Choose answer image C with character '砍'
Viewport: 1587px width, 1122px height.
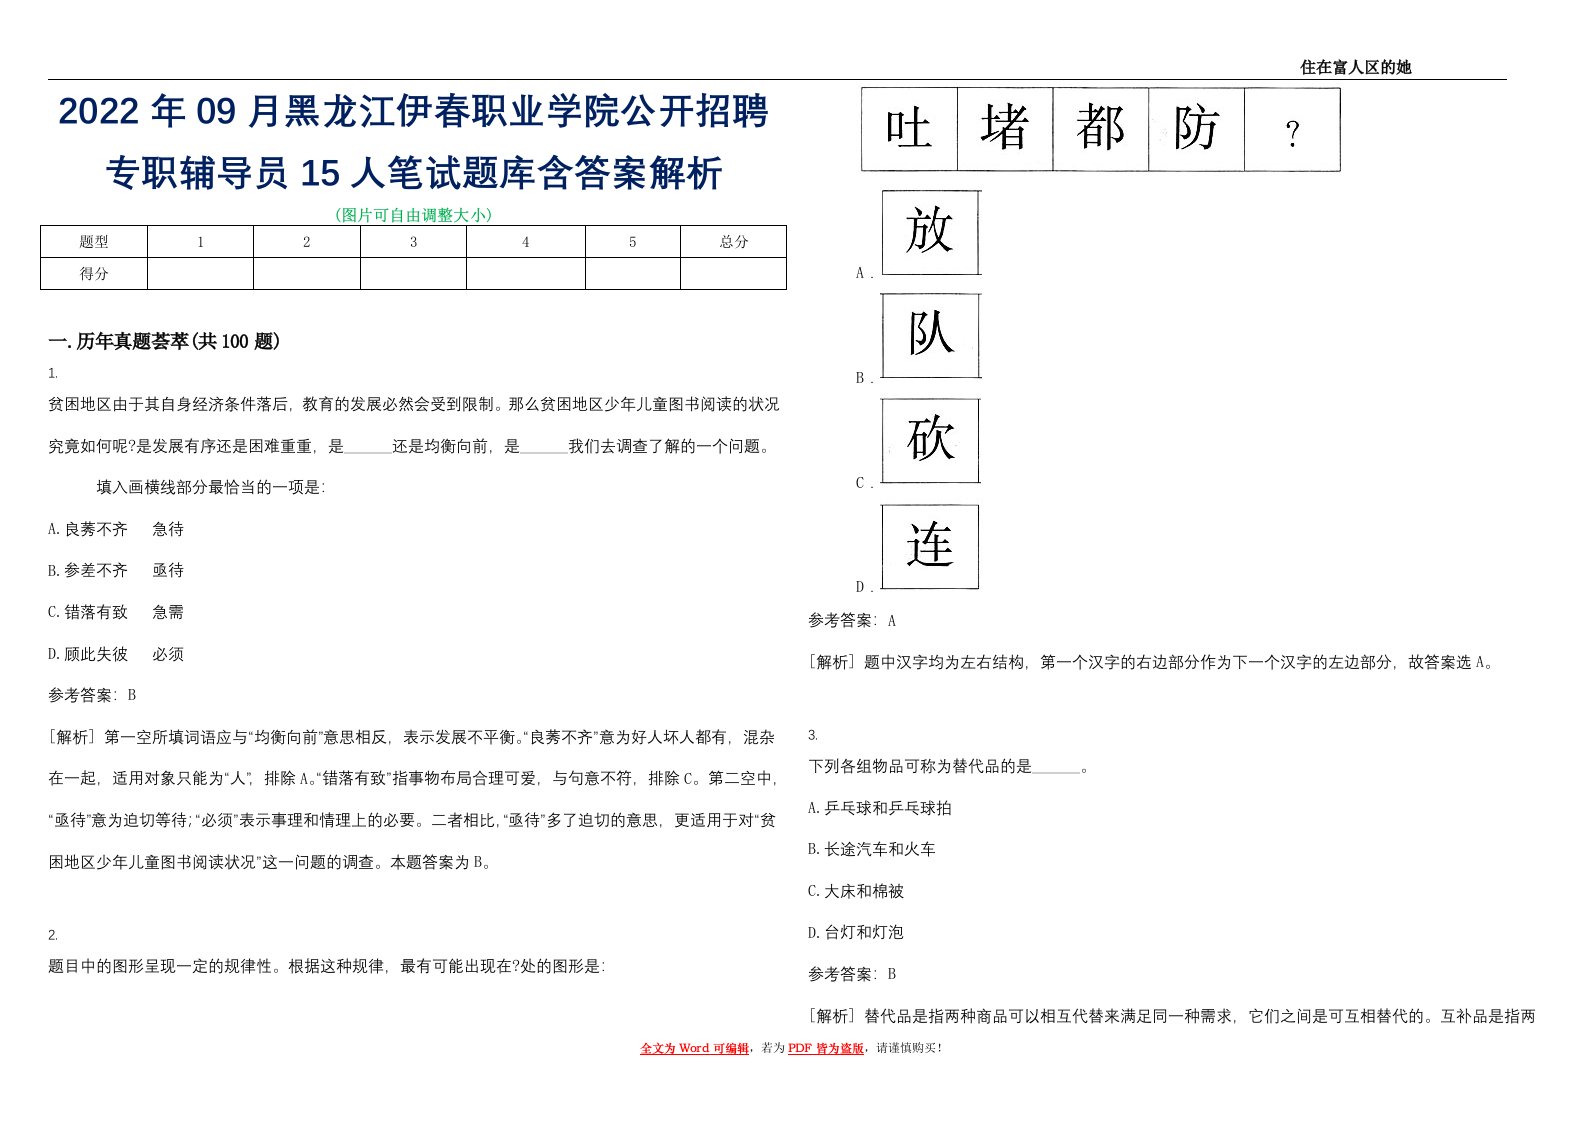pyautogui.click(x=930, y=440)
